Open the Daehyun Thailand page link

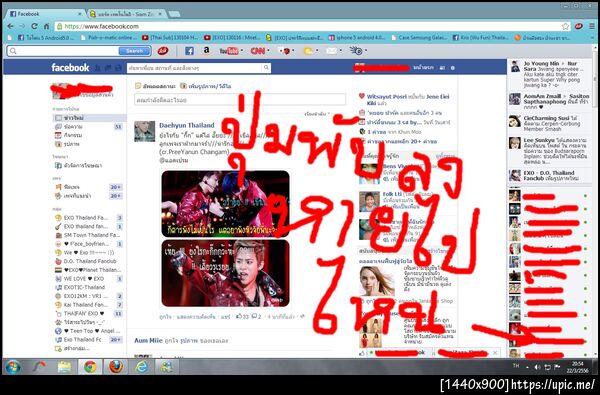[187, 125]
